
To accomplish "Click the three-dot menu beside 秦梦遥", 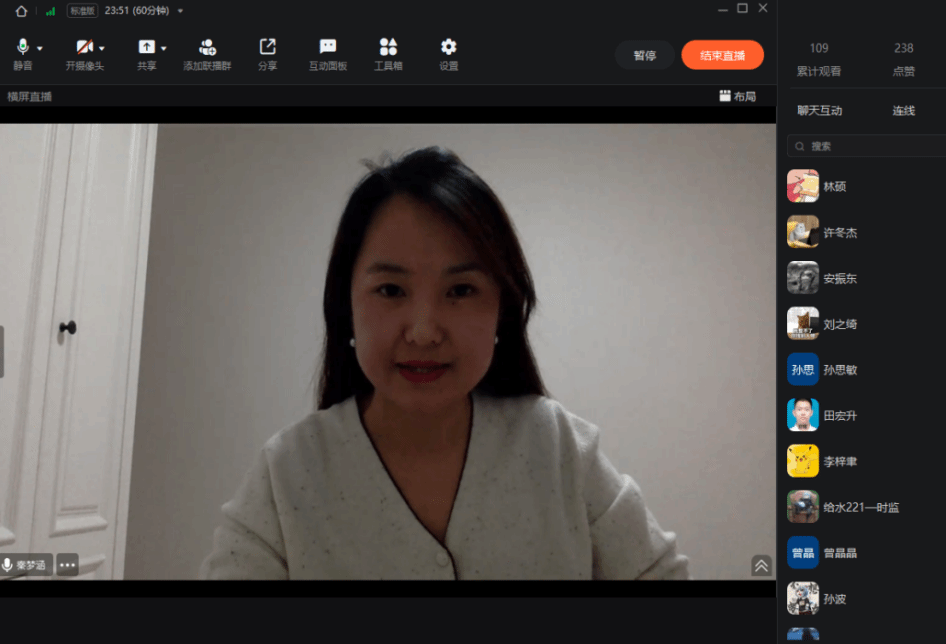I will click(67, 565).
